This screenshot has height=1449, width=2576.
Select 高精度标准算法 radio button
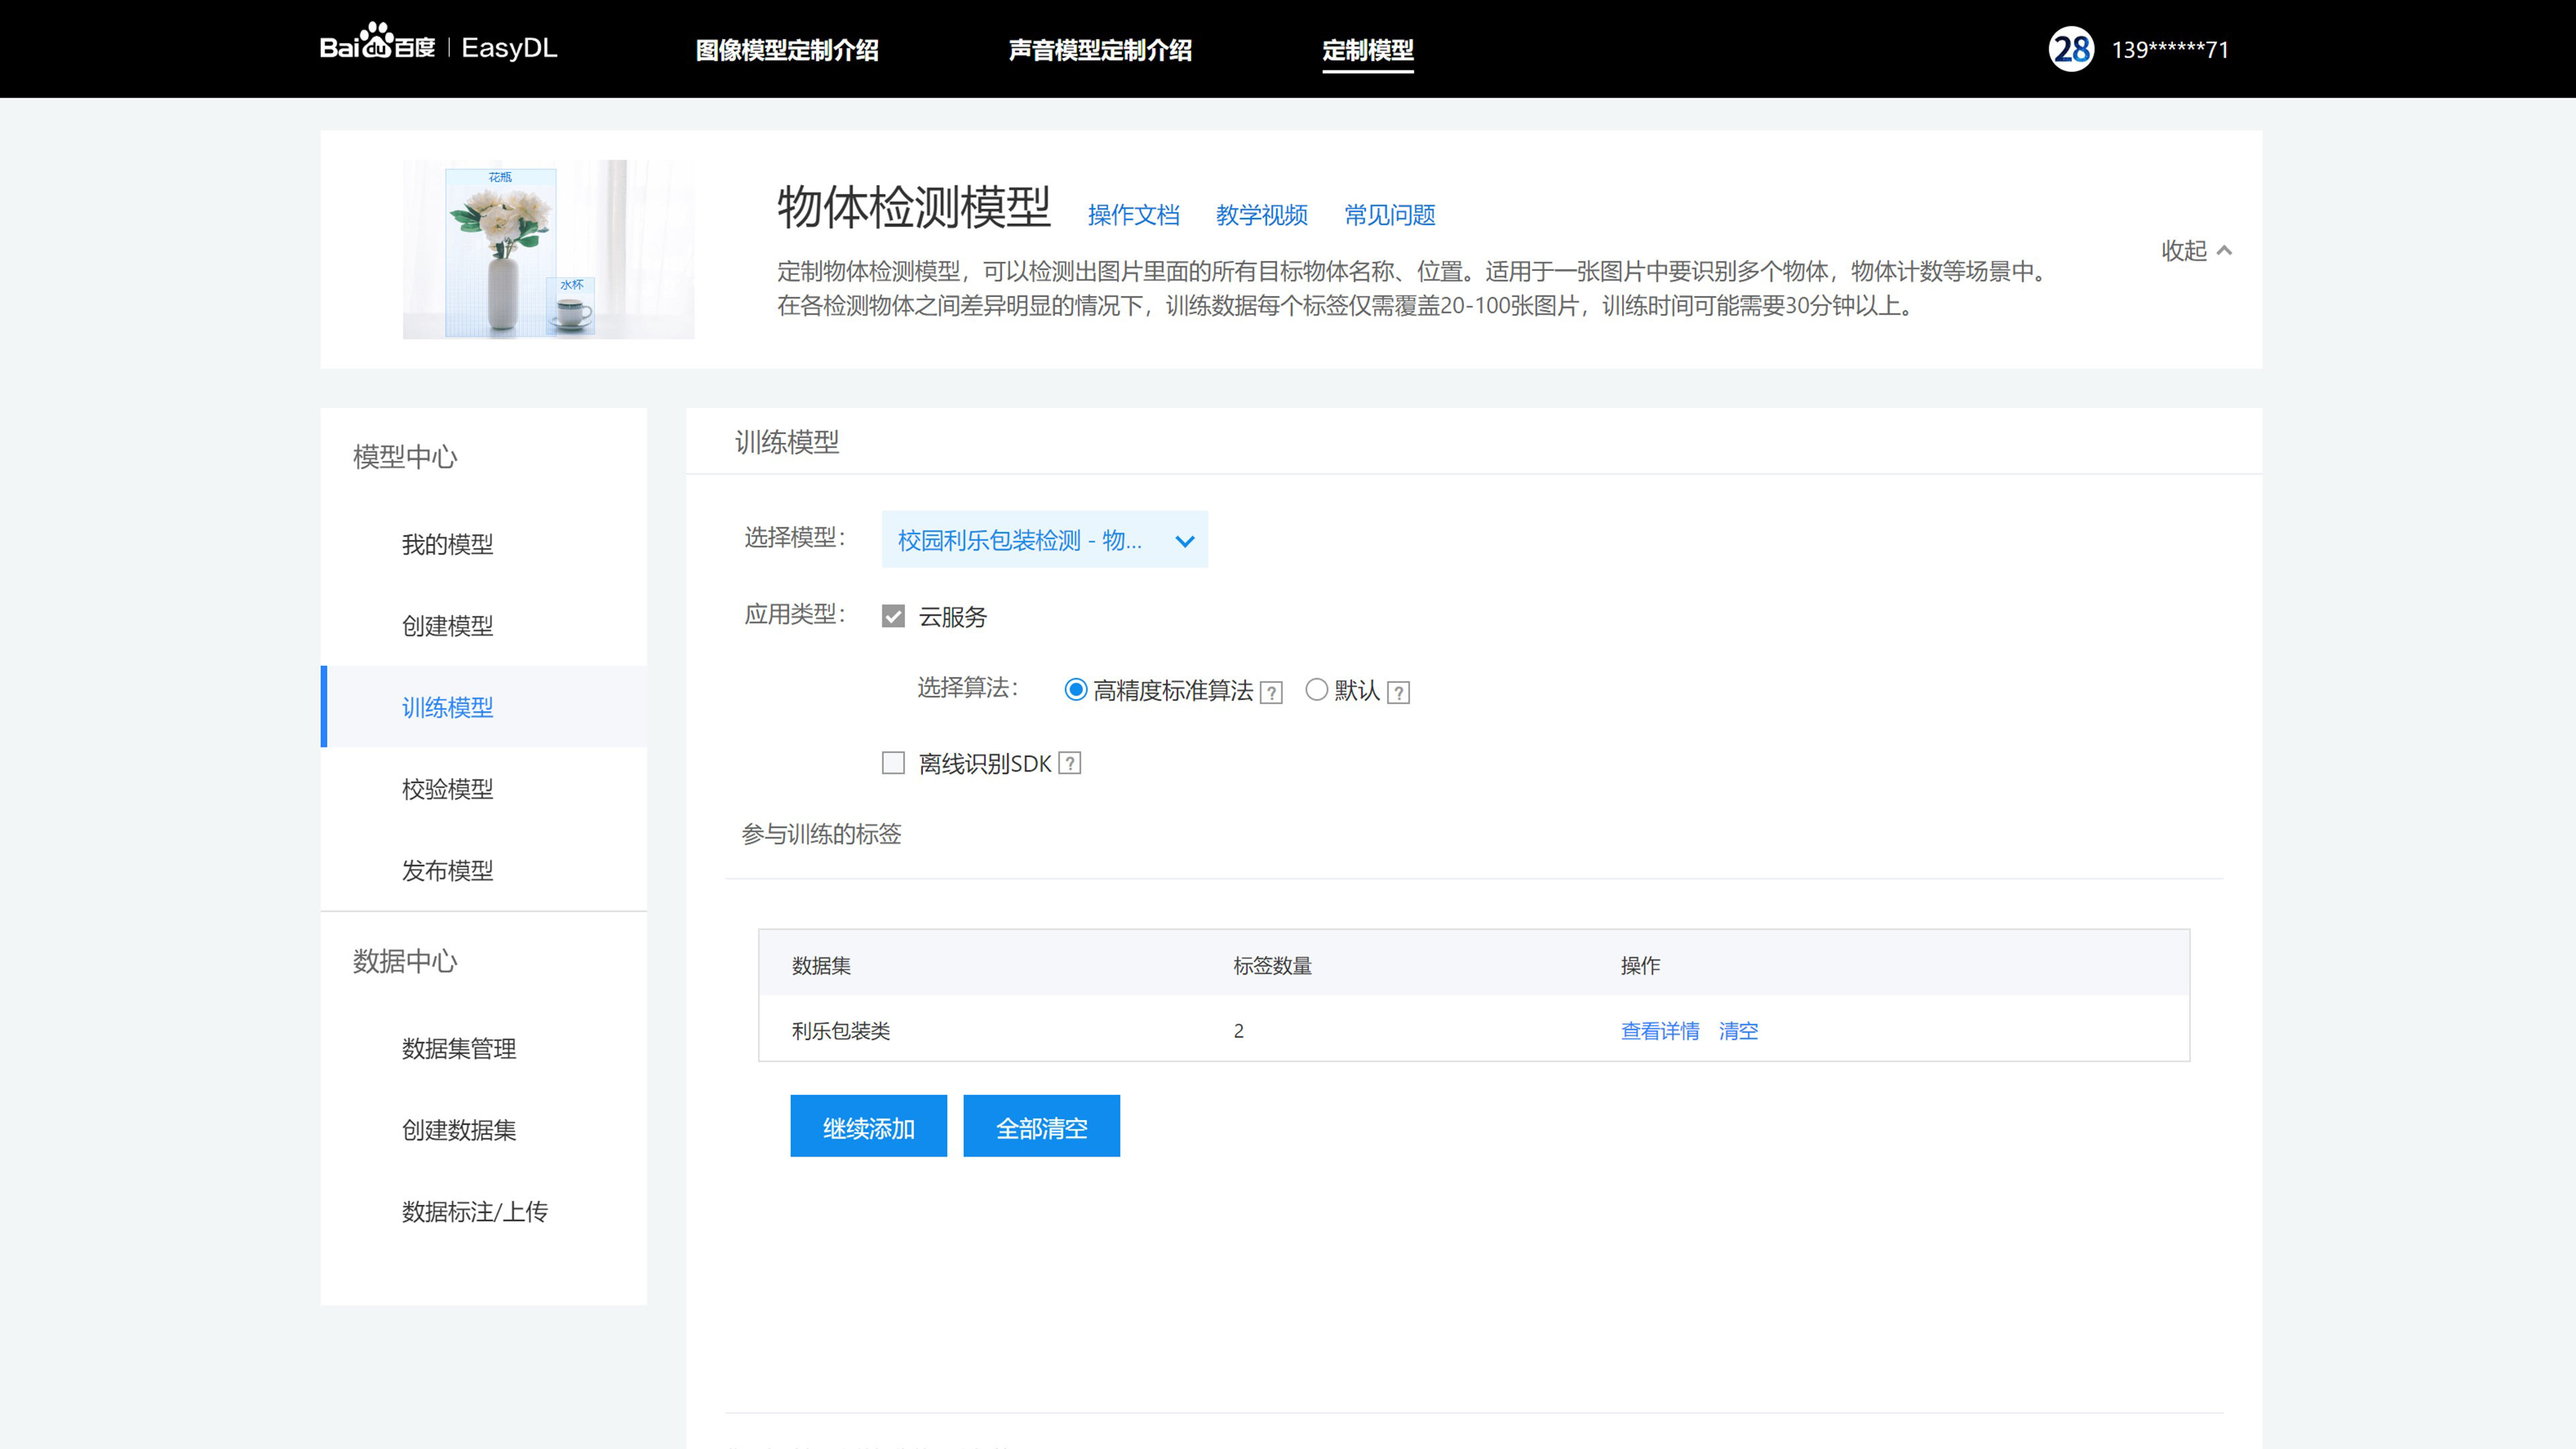coord(1076,690)
